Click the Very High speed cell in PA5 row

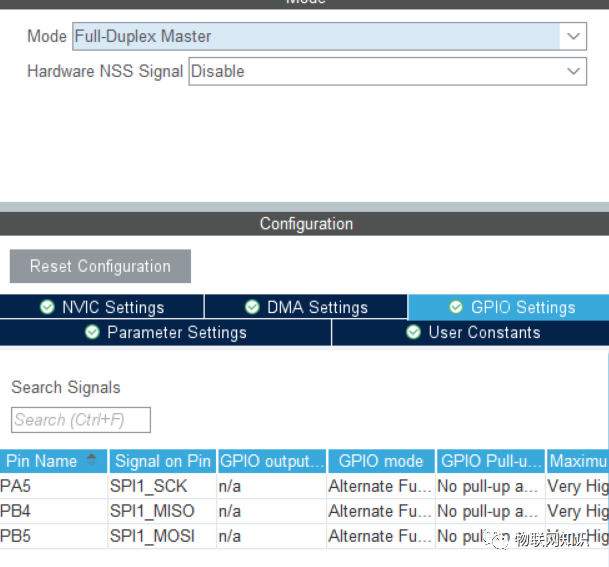click(578, 486)
